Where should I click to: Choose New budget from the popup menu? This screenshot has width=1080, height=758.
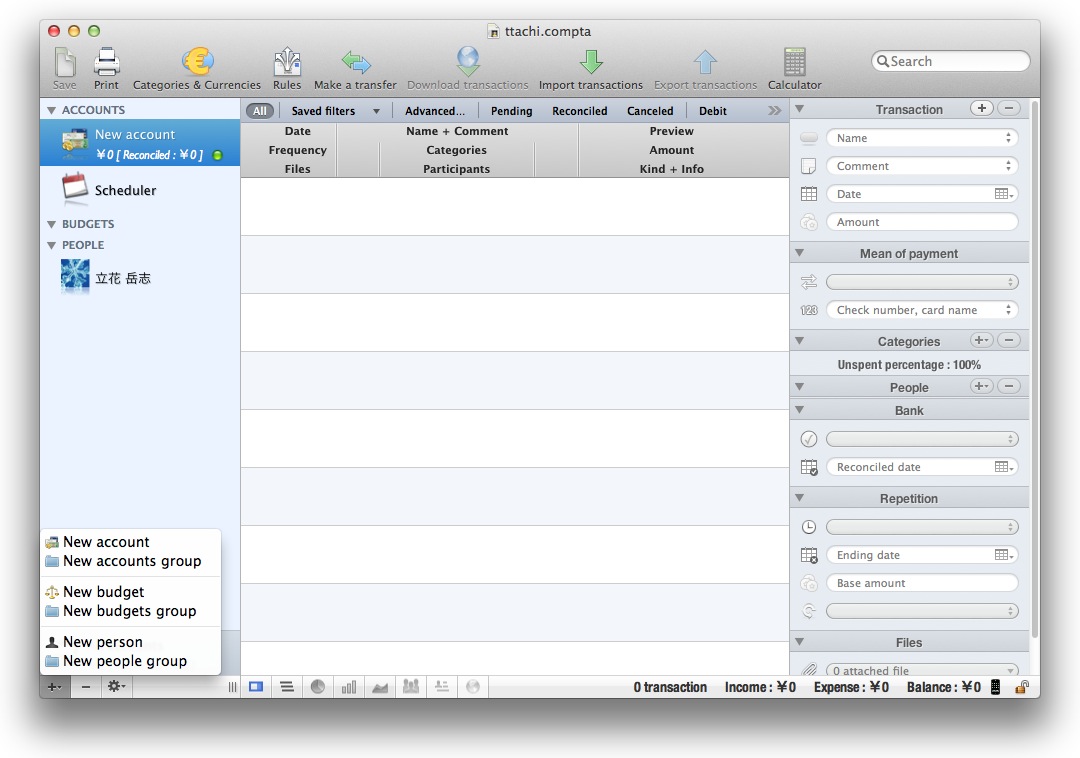click(x=103, y=592)
